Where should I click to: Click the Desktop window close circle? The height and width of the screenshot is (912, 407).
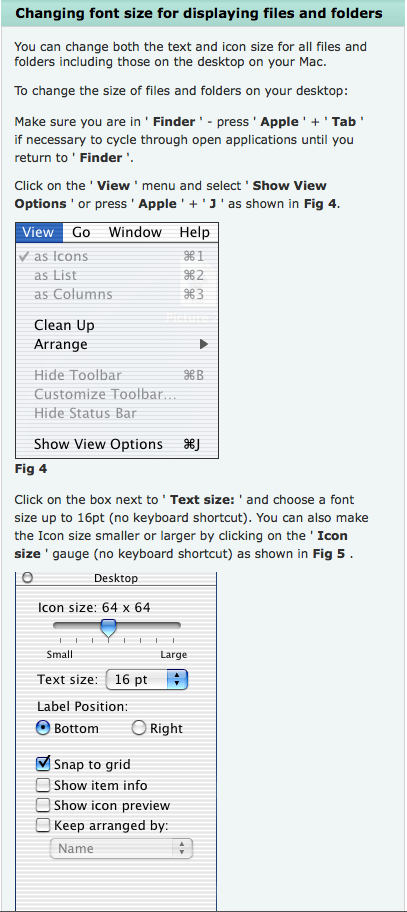[27, 578]
